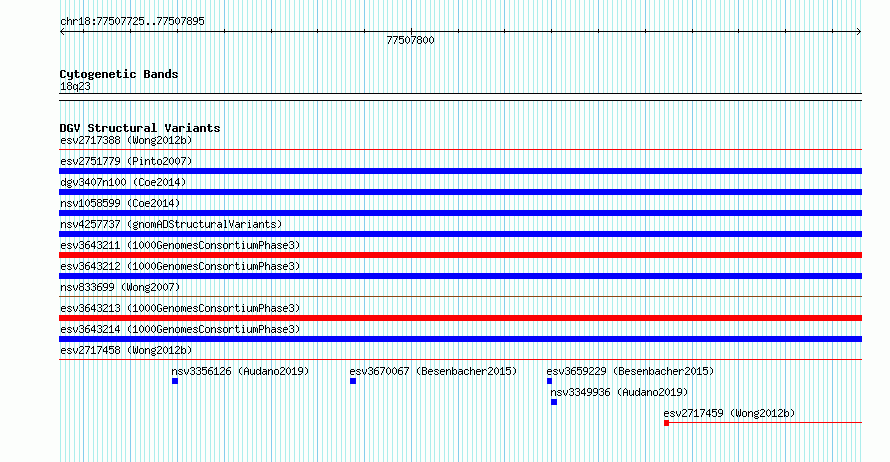This screenshot has width=890, height=462.
Task: Click the esv2717458 (Wong2012b) label
Action: point(126,350)
